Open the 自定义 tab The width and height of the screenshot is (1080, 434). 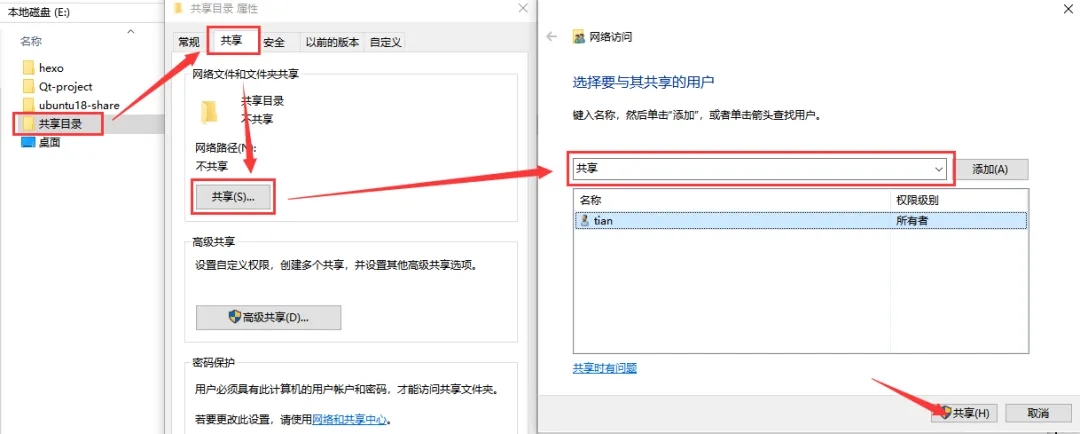[385, 42]
